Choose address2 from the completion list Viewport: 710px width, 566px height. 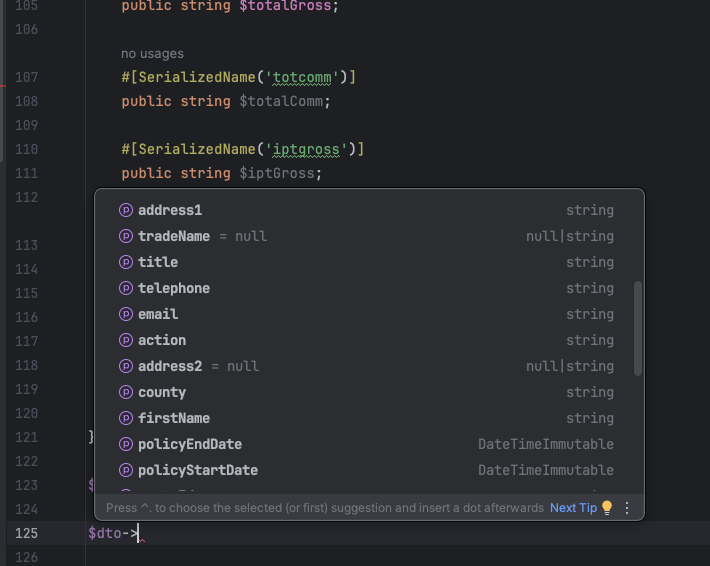tap(170, 366)
